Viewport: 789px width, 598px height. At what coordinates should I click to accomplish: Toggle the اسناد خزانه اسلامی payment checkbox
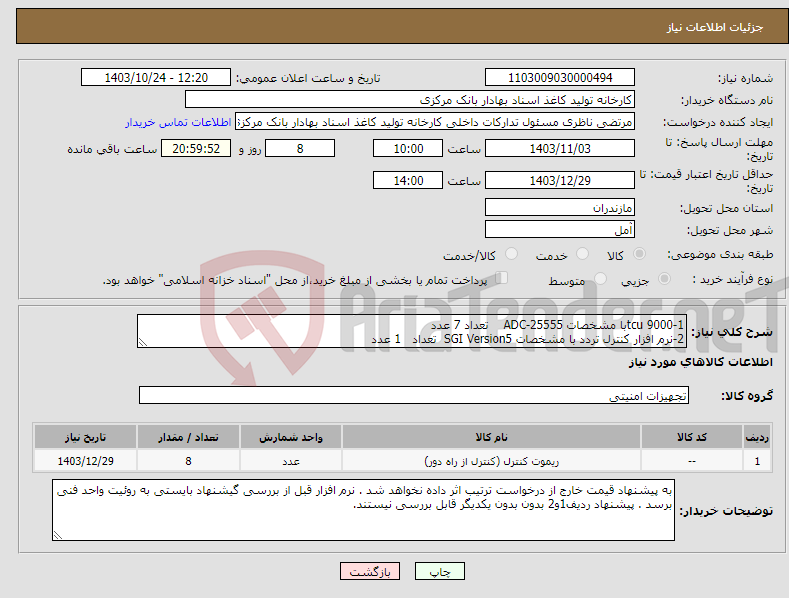pyautogui.click(x=501, y=278)
